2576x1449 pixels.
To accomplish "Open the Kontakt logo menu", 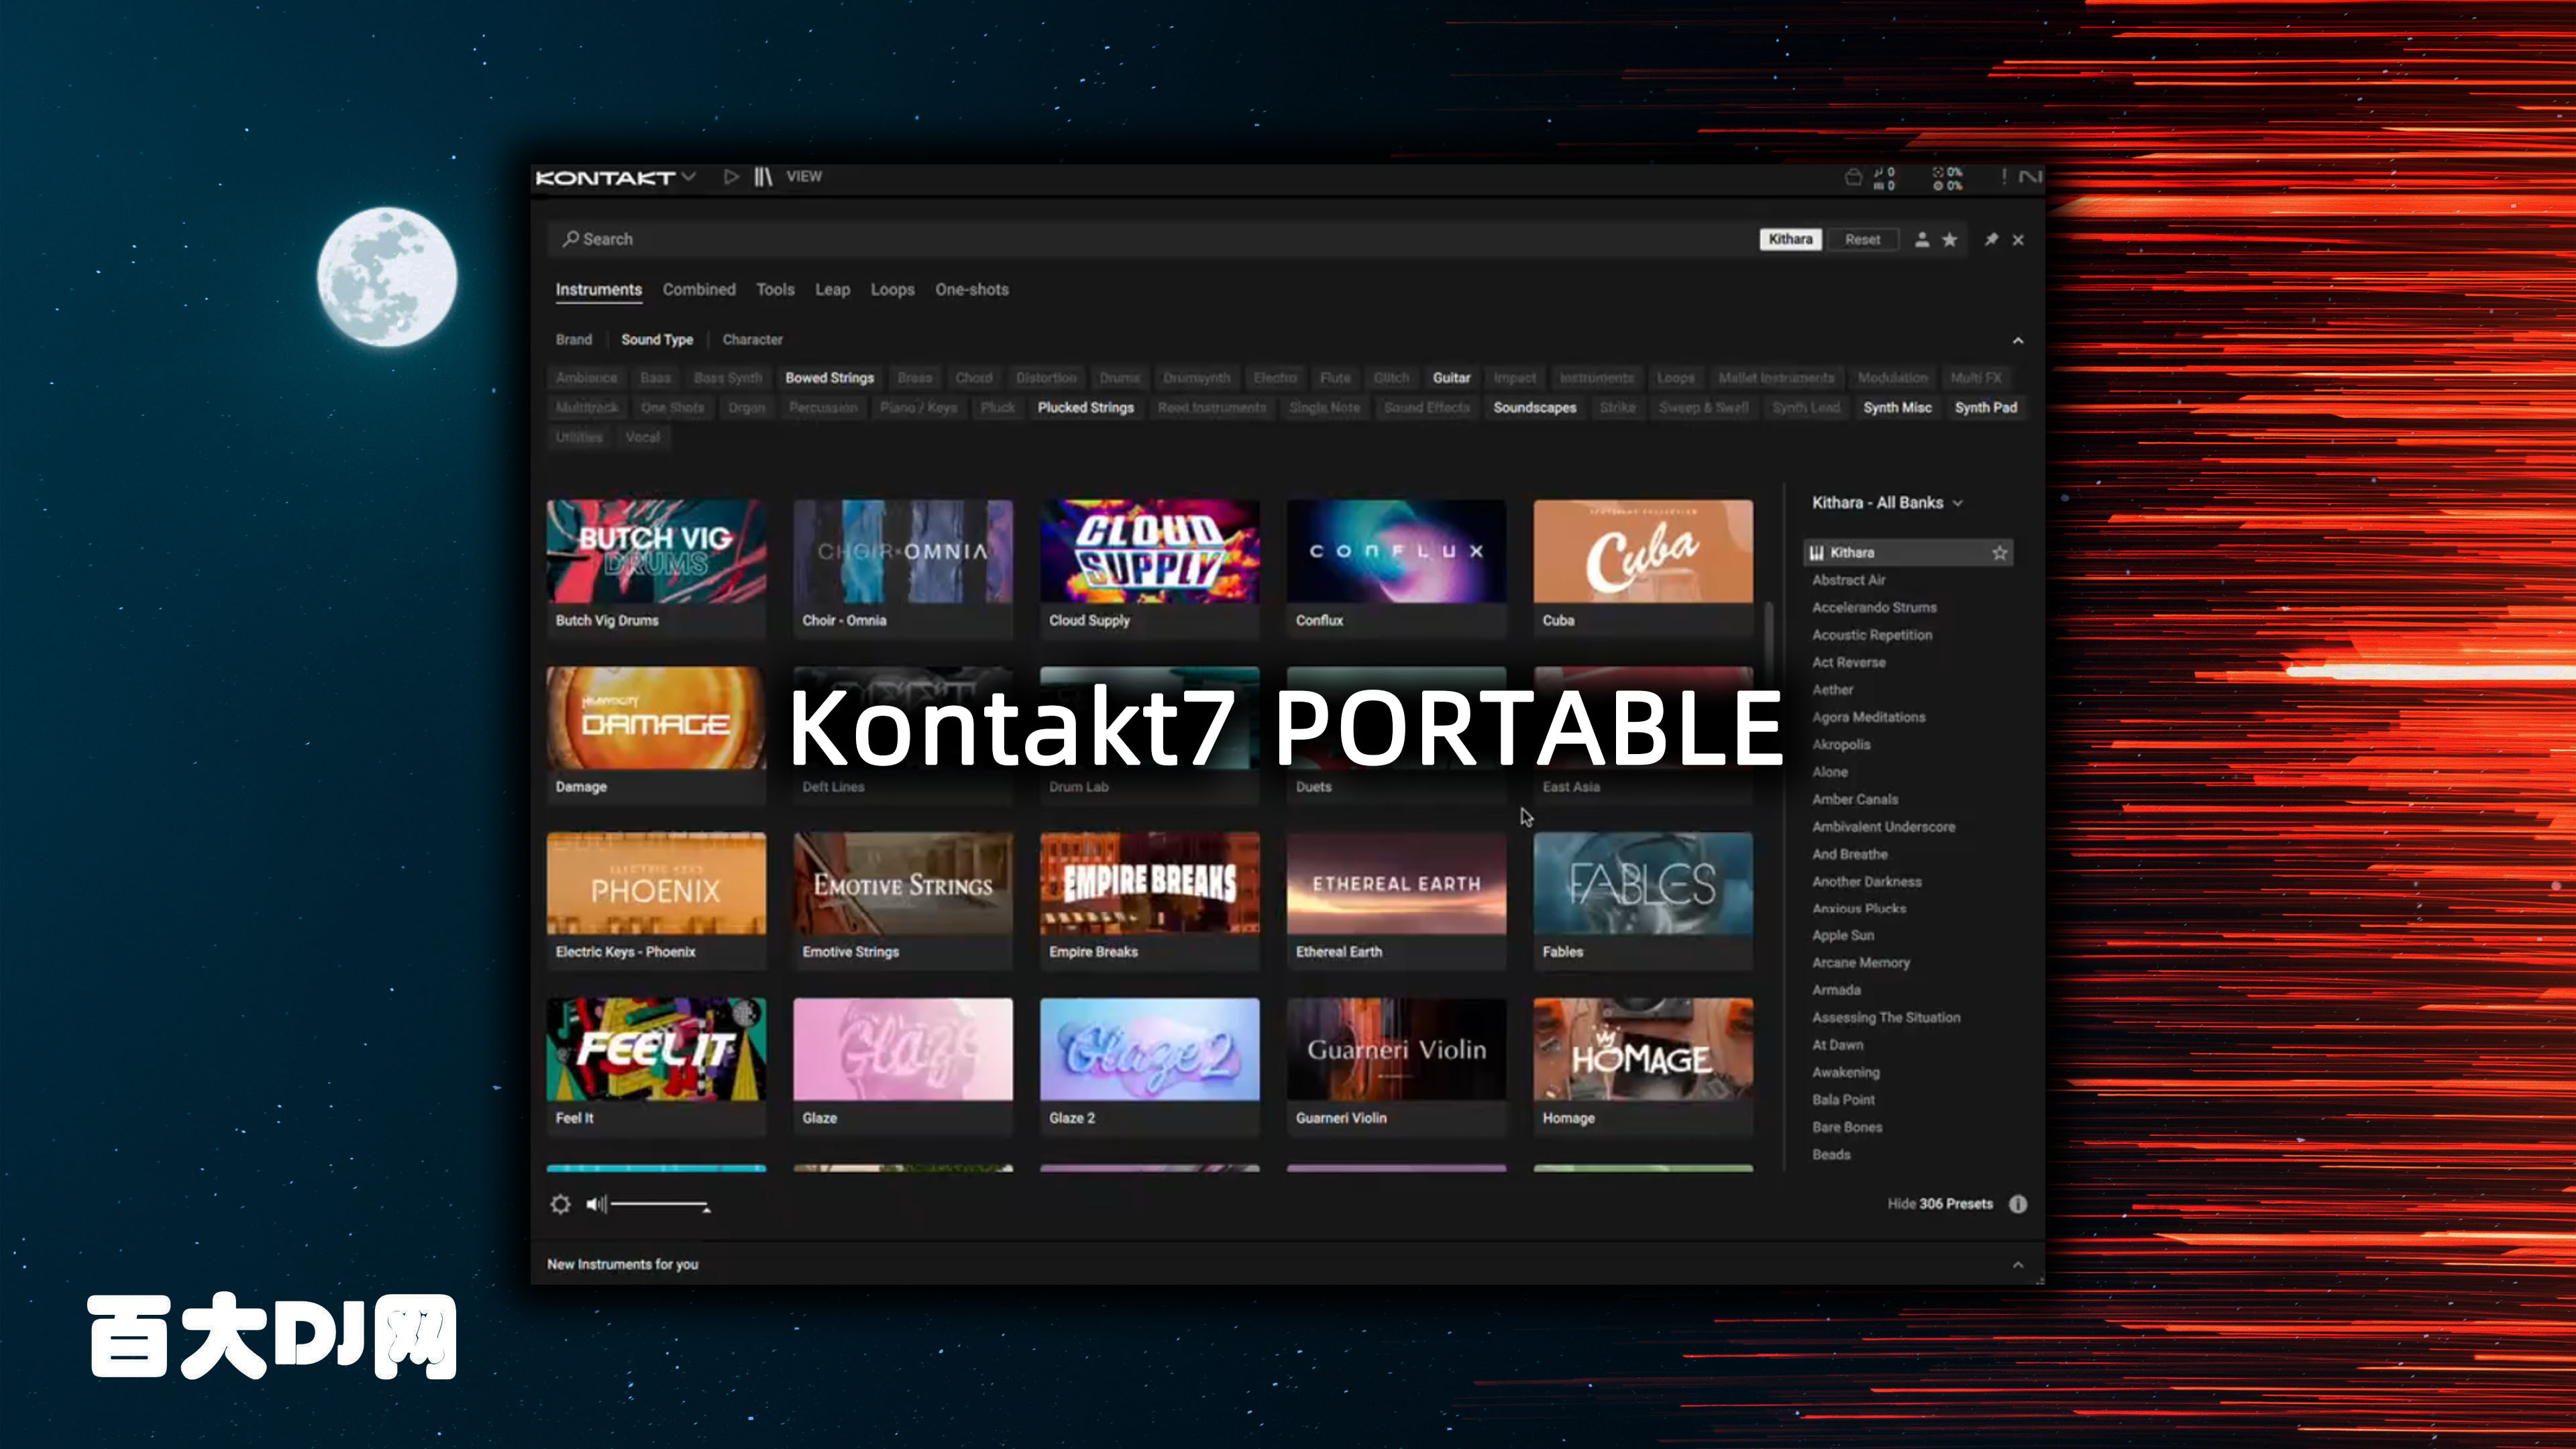I will pyautogui.click(x=615, y=177).
